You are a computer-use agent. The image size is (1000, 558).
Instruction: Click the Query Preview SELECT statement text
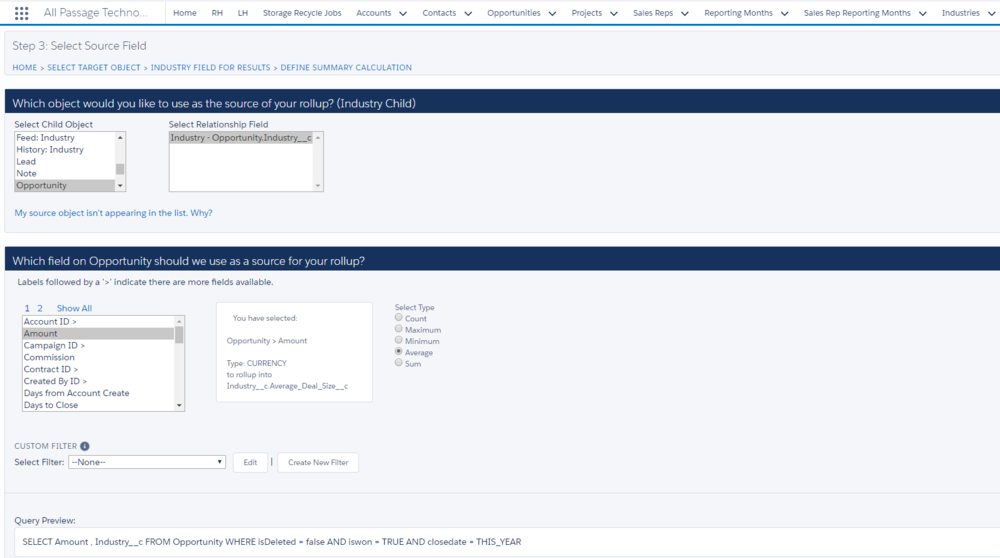click(x=272, y=542)
